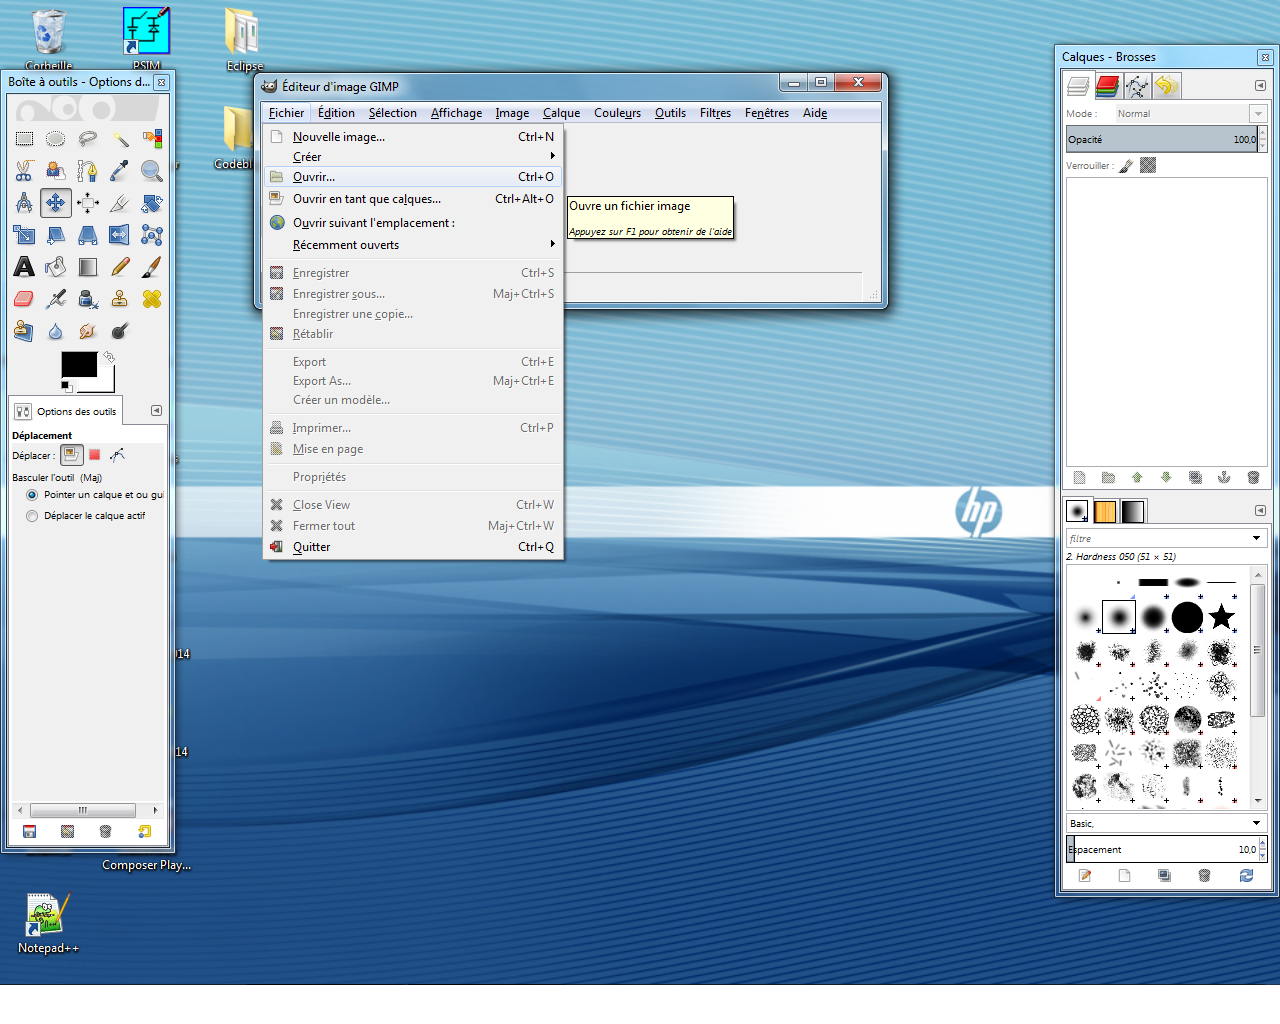Adjust the Opacité slider in Calques
The width and height of the screenshot is (1280, 1024).
click(x=1162, y=139)
